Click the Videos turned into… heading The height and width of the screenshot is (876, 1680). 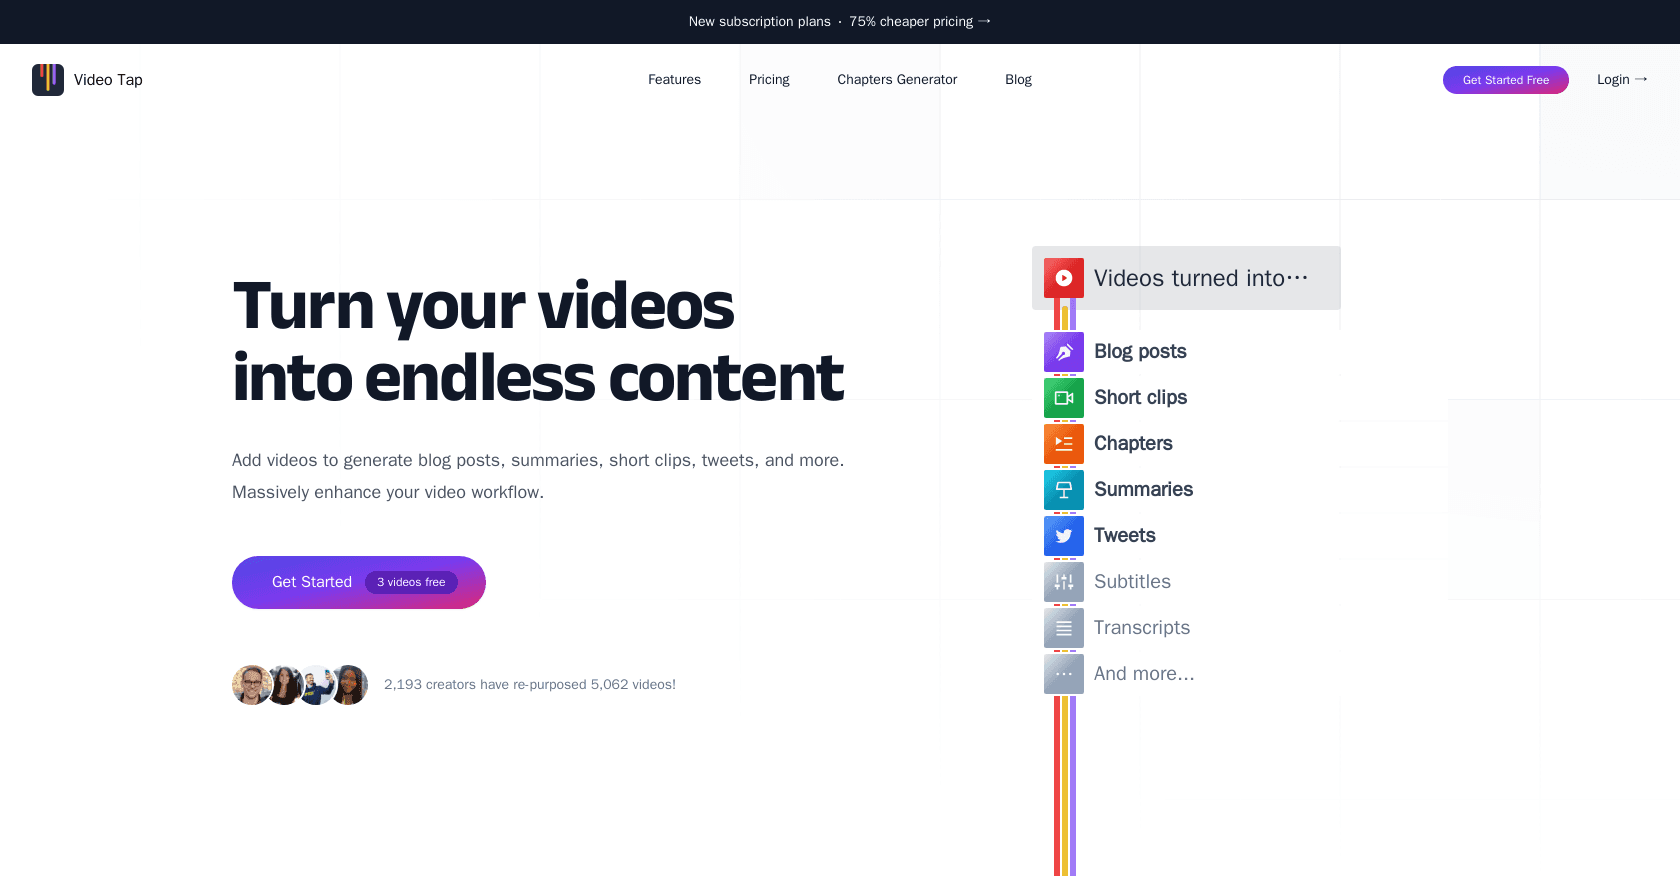coord(1201,278)
